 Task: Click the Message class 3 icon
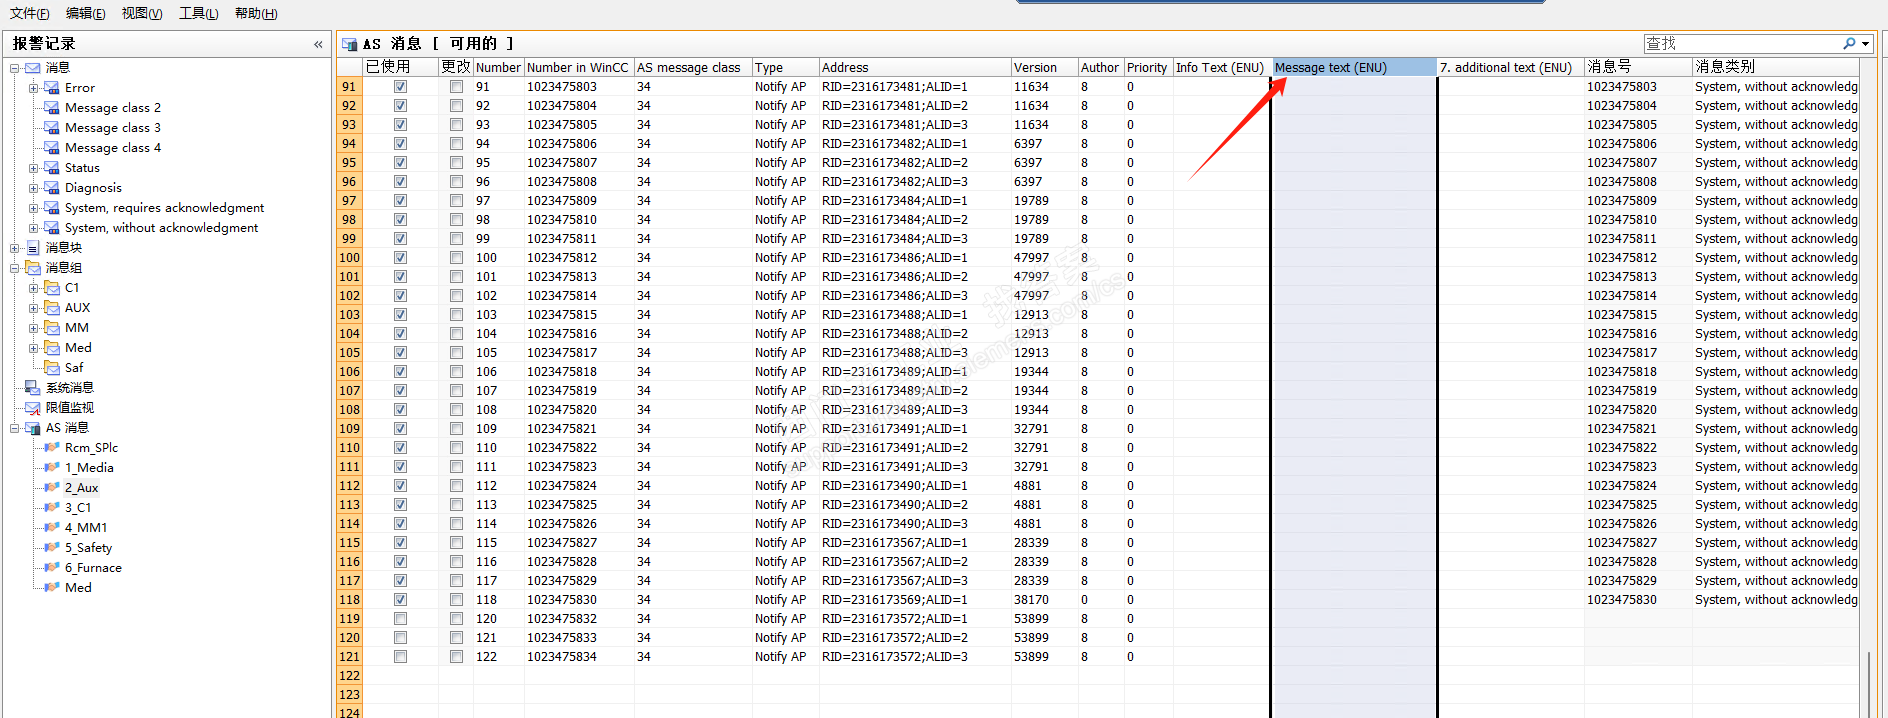click(x=52, y=128)
